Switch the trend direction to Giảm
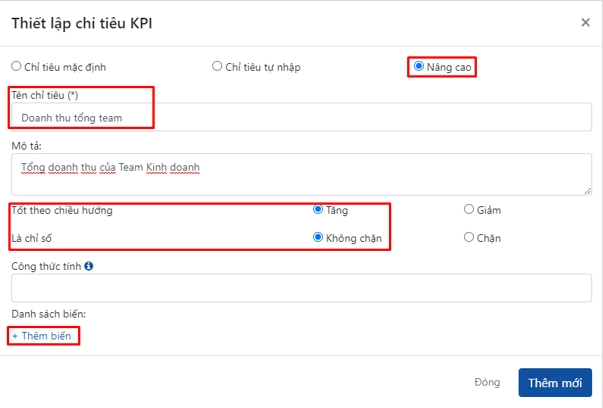The width and height of the screenshot is (603, 408). click(469, 210)
